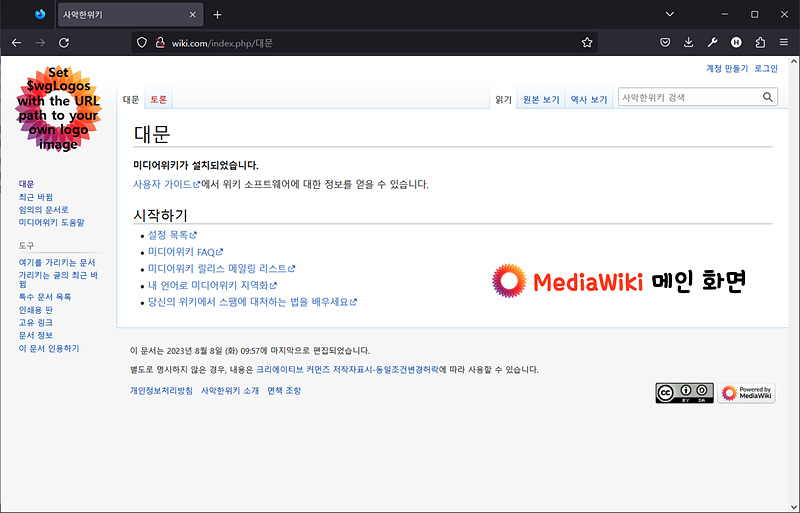The height and width of the screenshot is (513, 800).
Task: Open 미디어위키 릴리스 메일링 리스트 link
Action: tap(221, 268)
